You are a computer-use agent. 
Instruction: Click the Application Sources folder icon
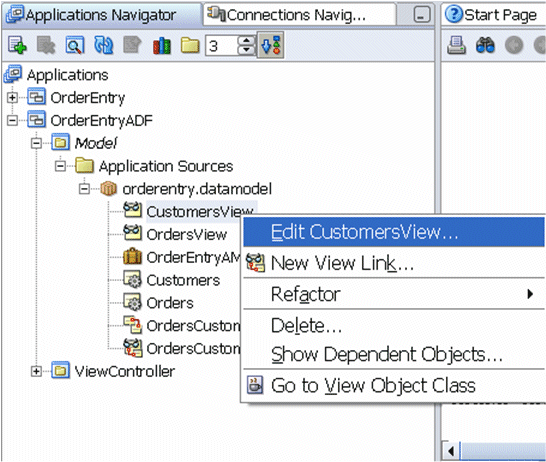(84, 165)
